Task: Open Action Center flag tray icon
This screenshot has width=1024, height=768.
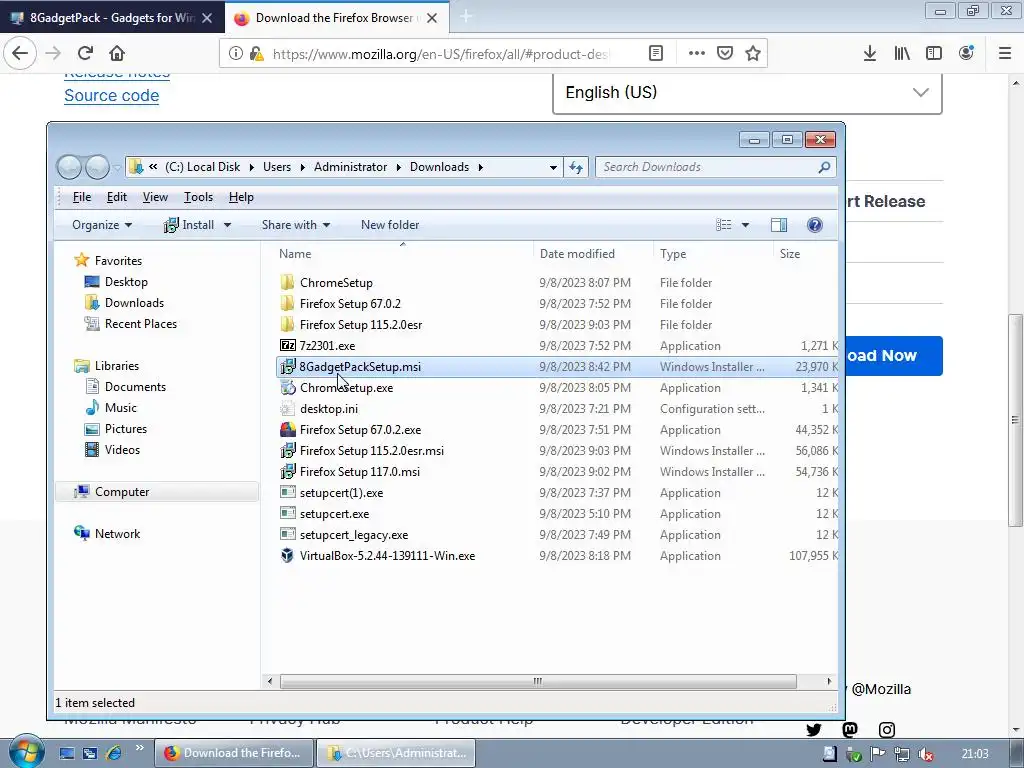Action: click(x=878, y=754)
